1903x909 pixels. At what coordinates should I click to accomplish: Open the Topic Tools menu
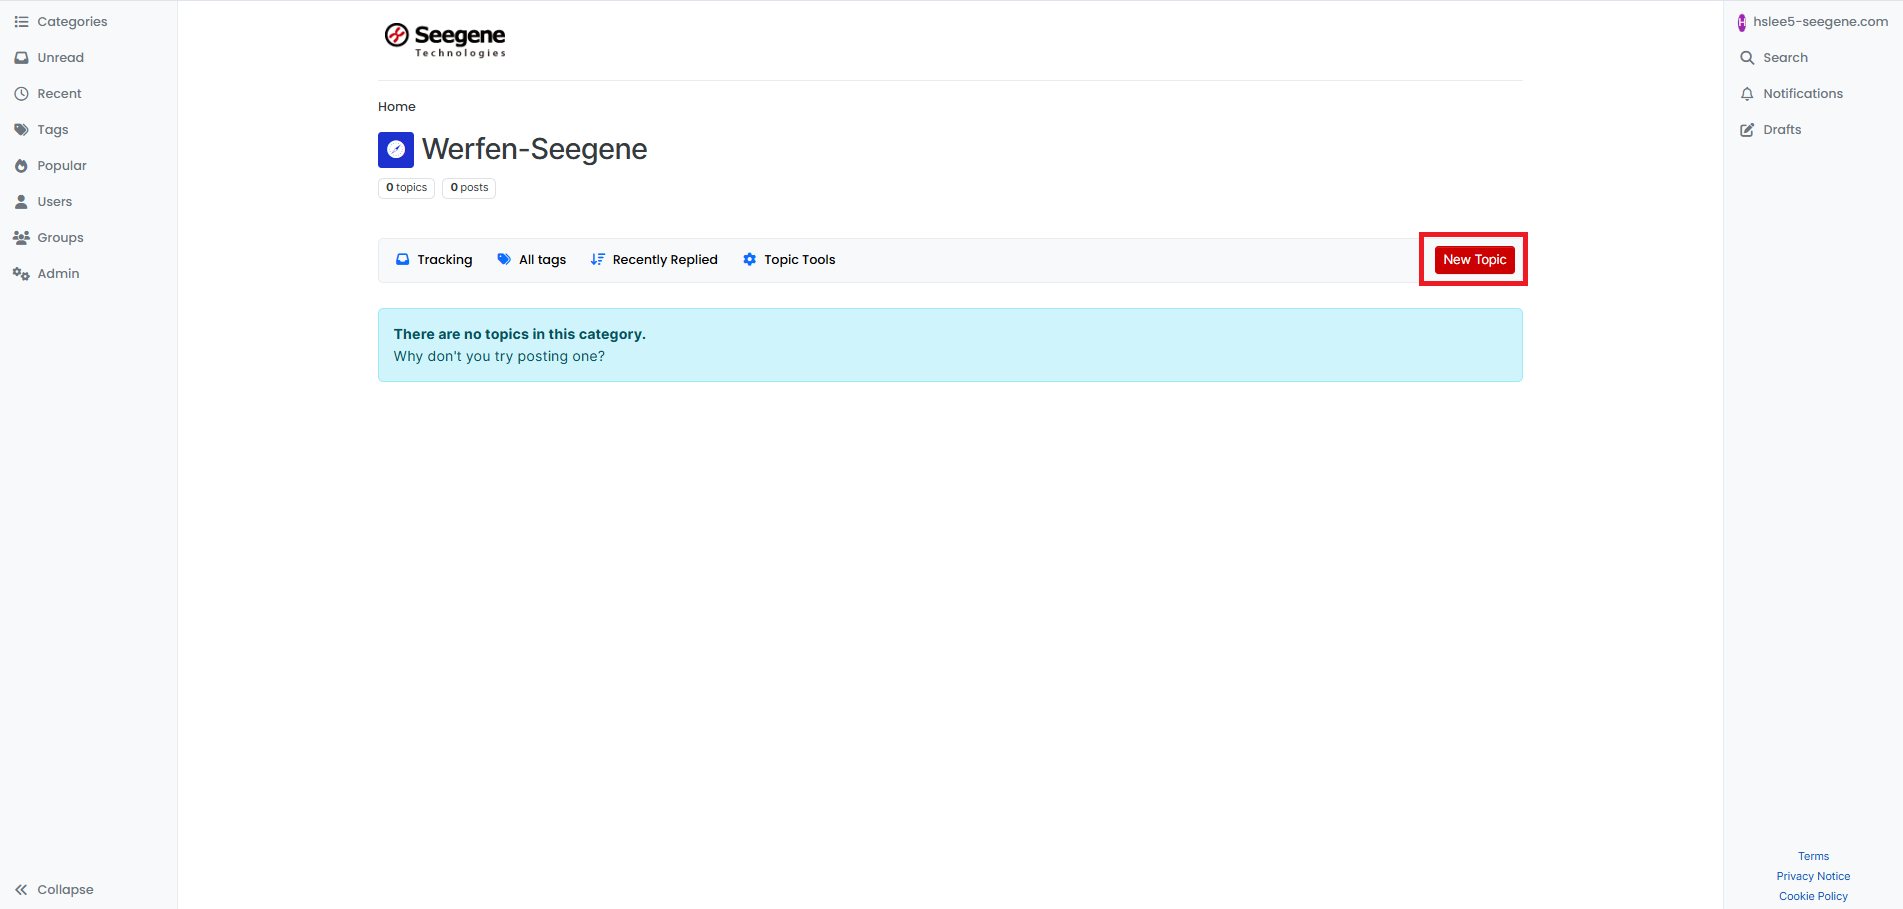click(789, 260)
